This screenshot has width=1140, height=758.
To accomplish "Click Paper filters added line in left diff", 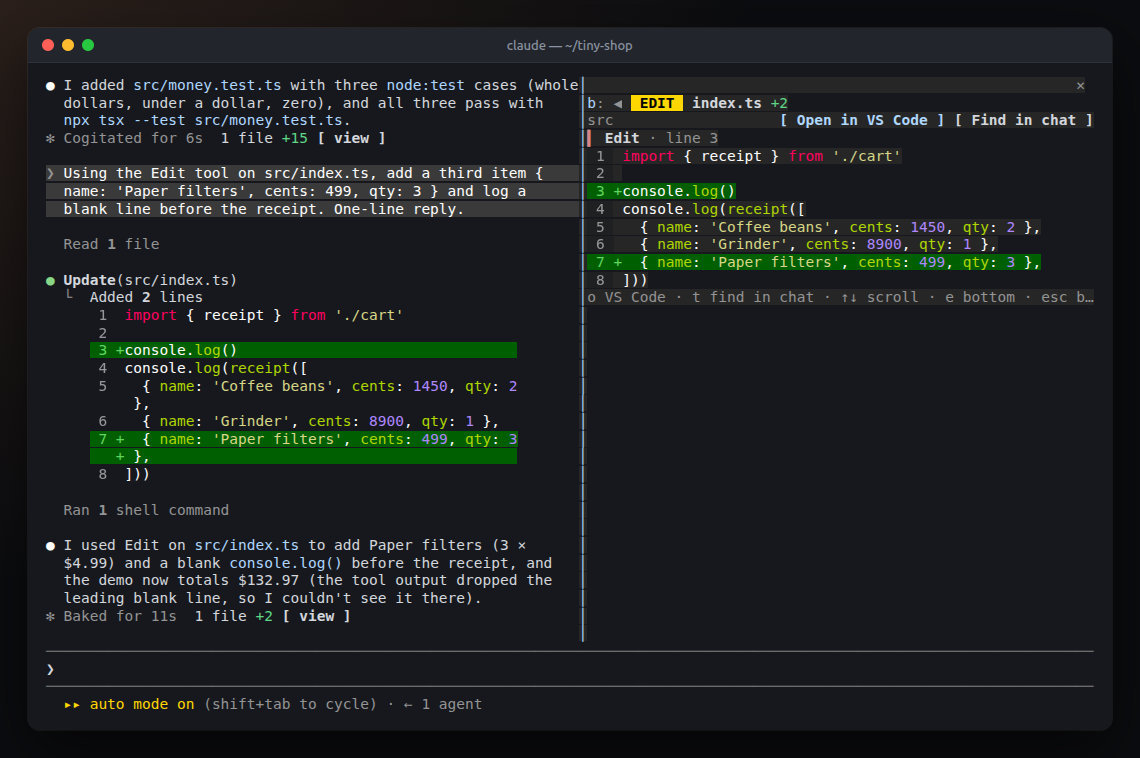I will click(303, 448).
